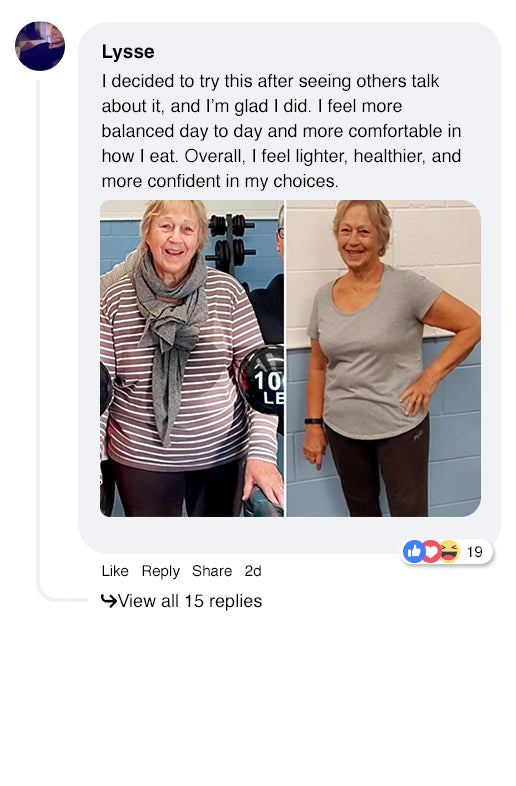
Task: Open Lysse's round profile avatar
Action: pyautogui.click(x=40, y=46)
